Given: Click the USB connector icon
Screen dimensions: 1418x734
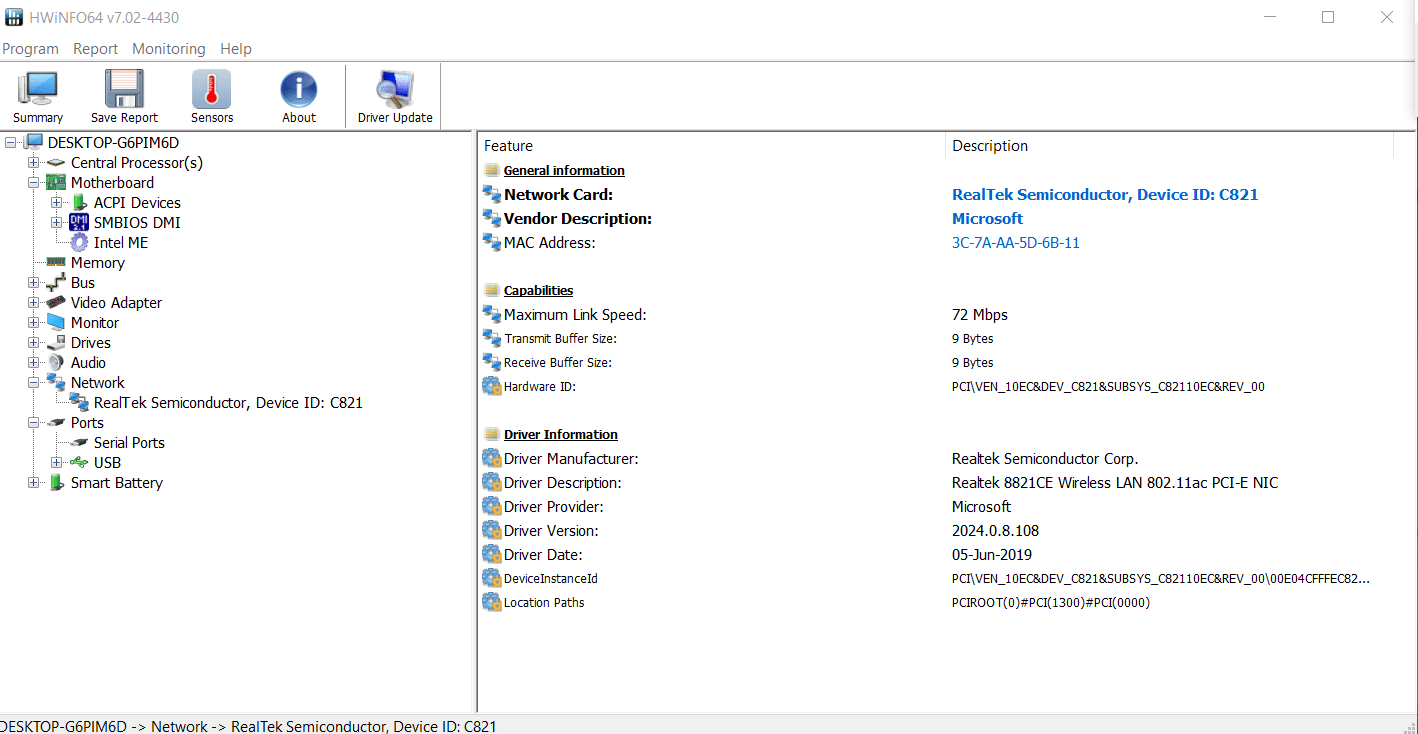Looking at the screenshot, I should tap(79, 462).
